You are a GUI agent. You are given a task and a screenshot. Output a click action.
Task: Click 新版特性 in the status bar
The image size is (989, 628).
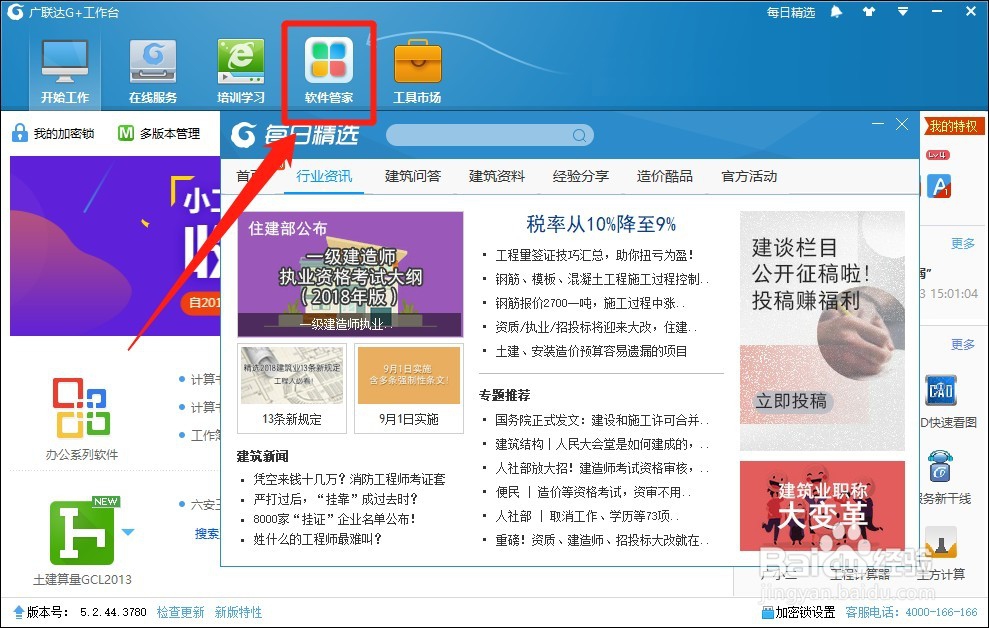coord(238,612)
